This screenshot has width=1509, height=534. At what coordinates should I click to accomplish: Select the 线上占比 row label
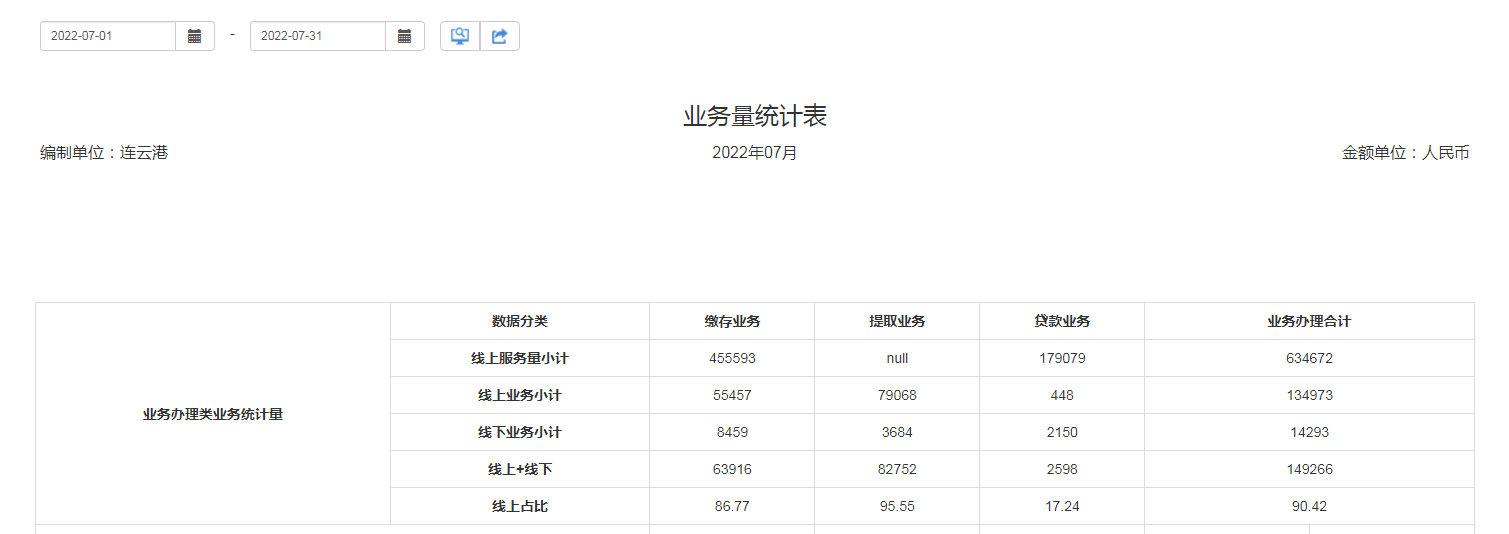(520, 506)
